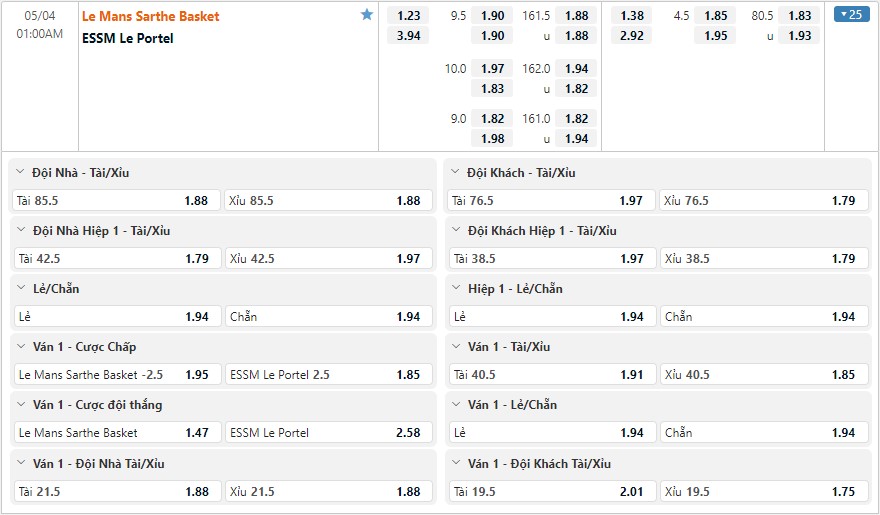Open ESSM Le Portel team name
The width and height of the screenshot is (880, 515).
click(x=128, y=38)
